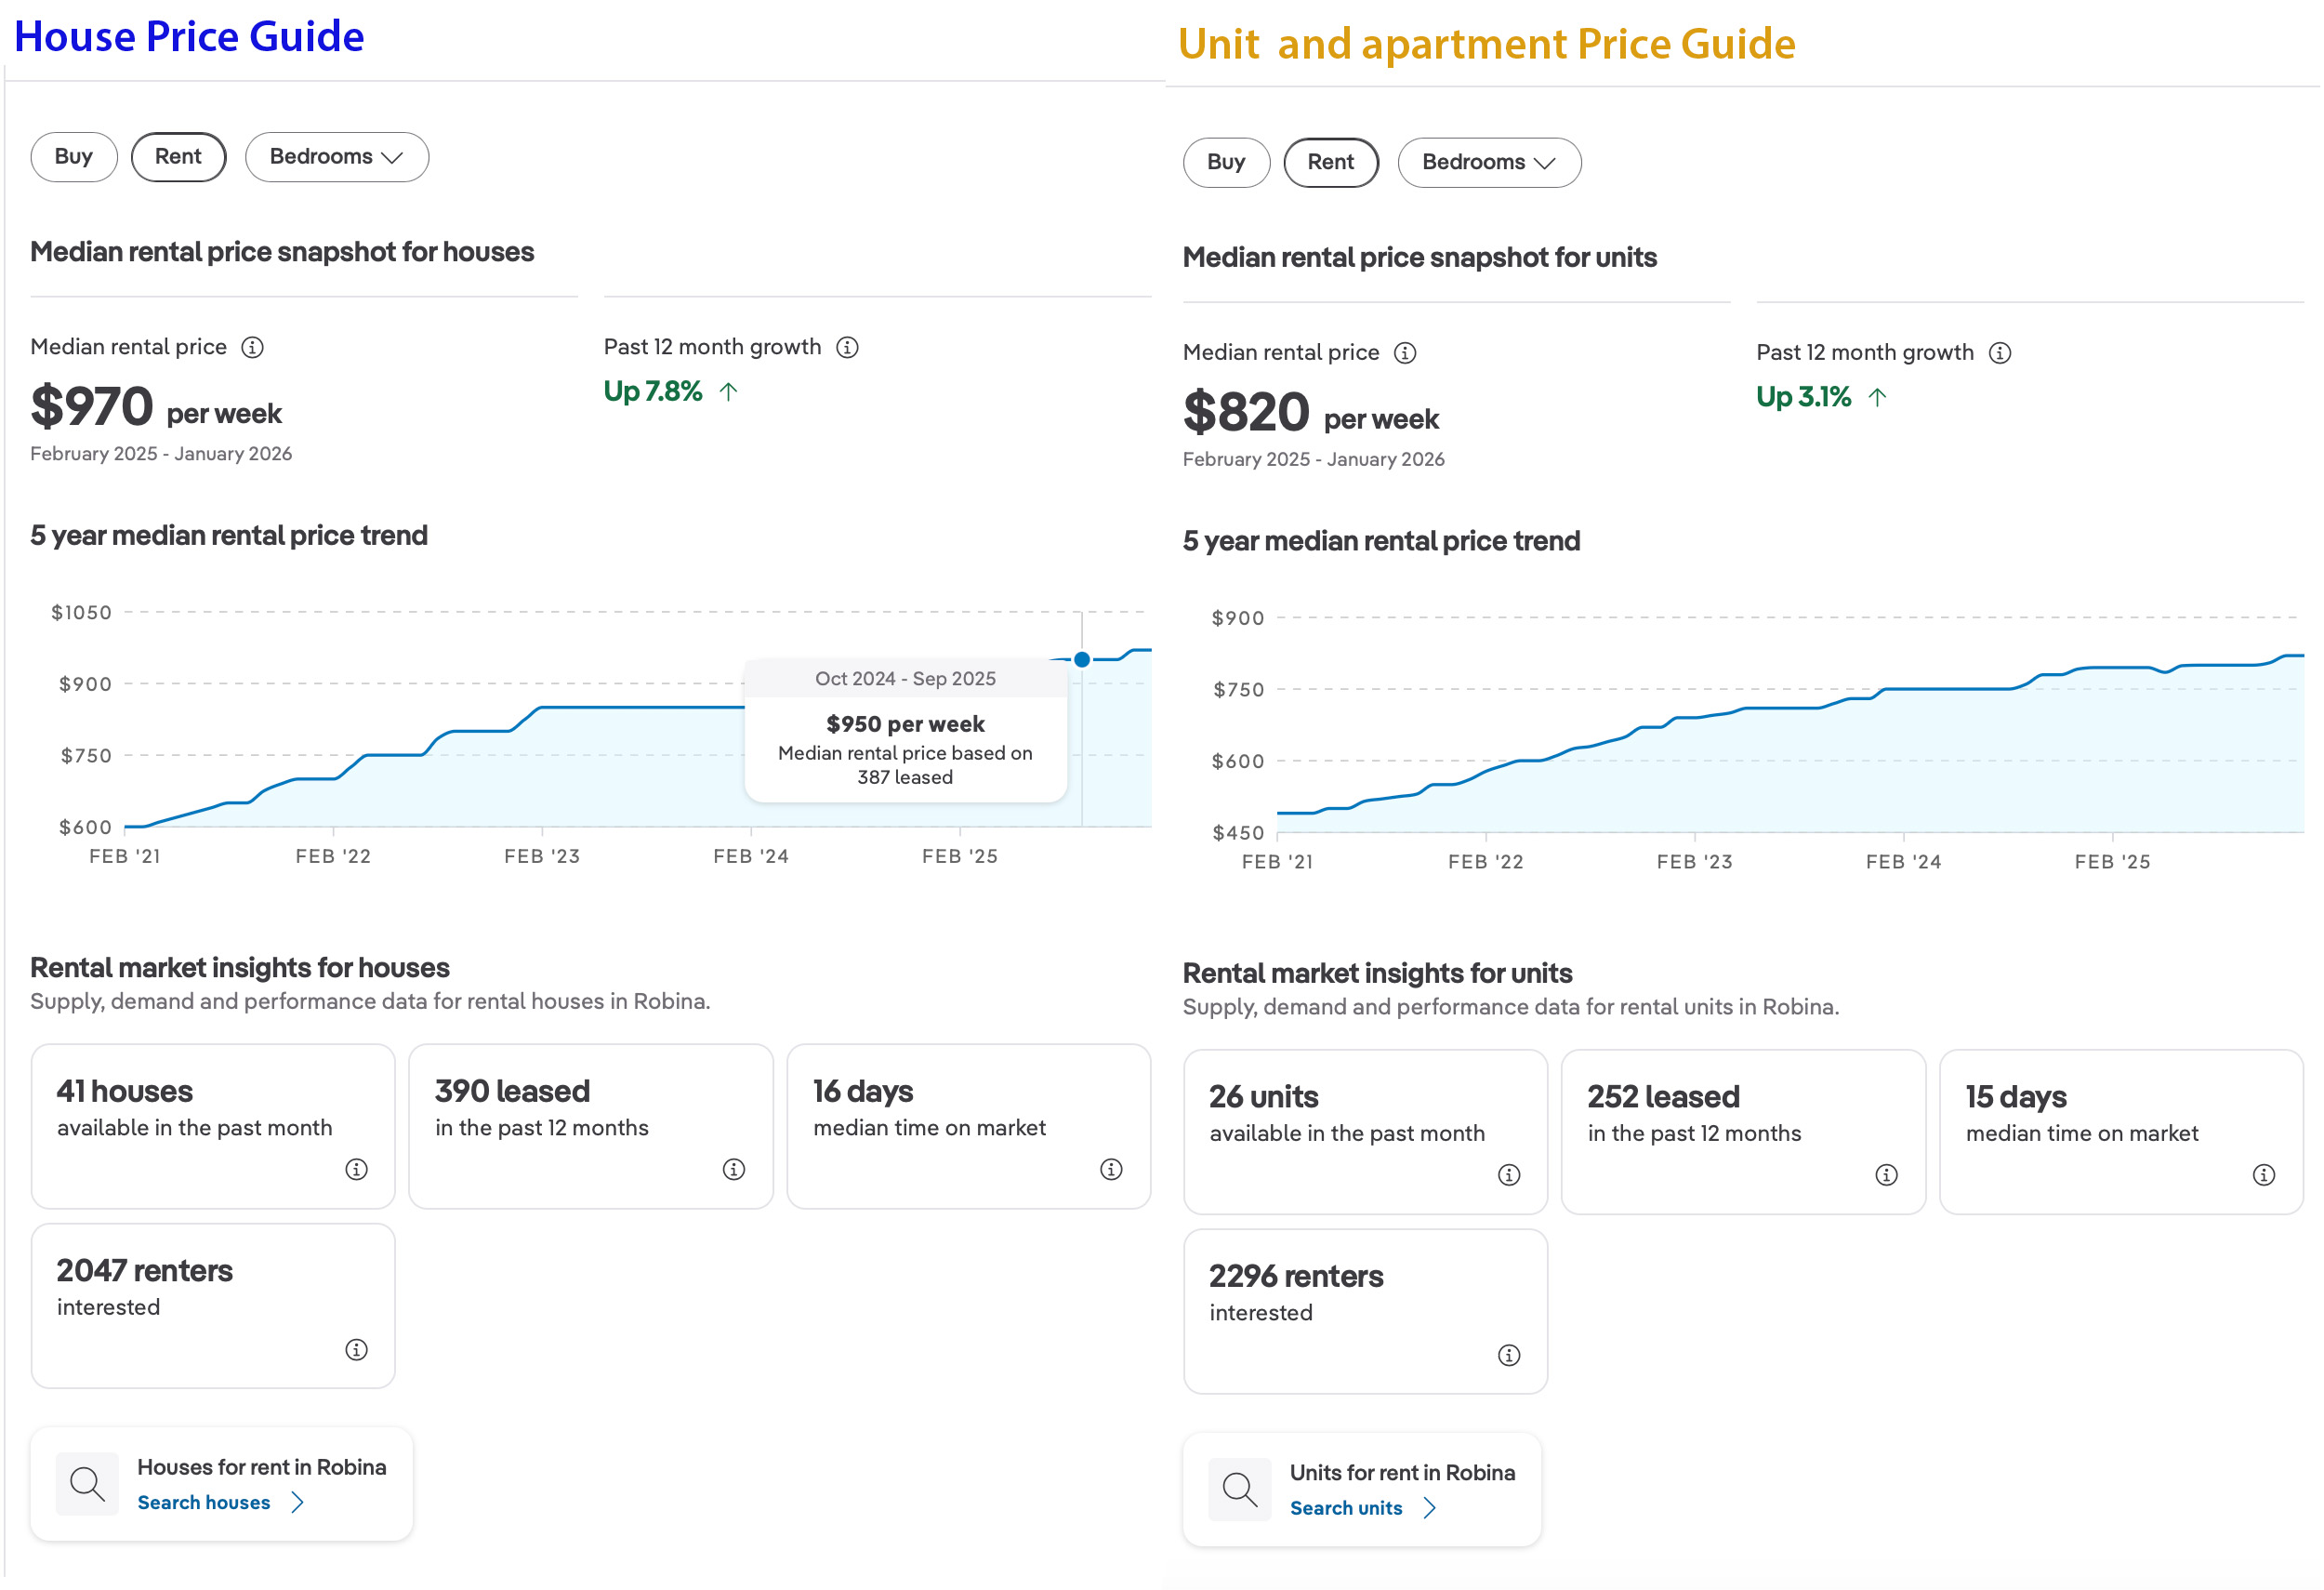Click info icon on 16 days median card
Image resolution: width=2324 pixels, height=1590 pixels.
click(1112, 1170)
